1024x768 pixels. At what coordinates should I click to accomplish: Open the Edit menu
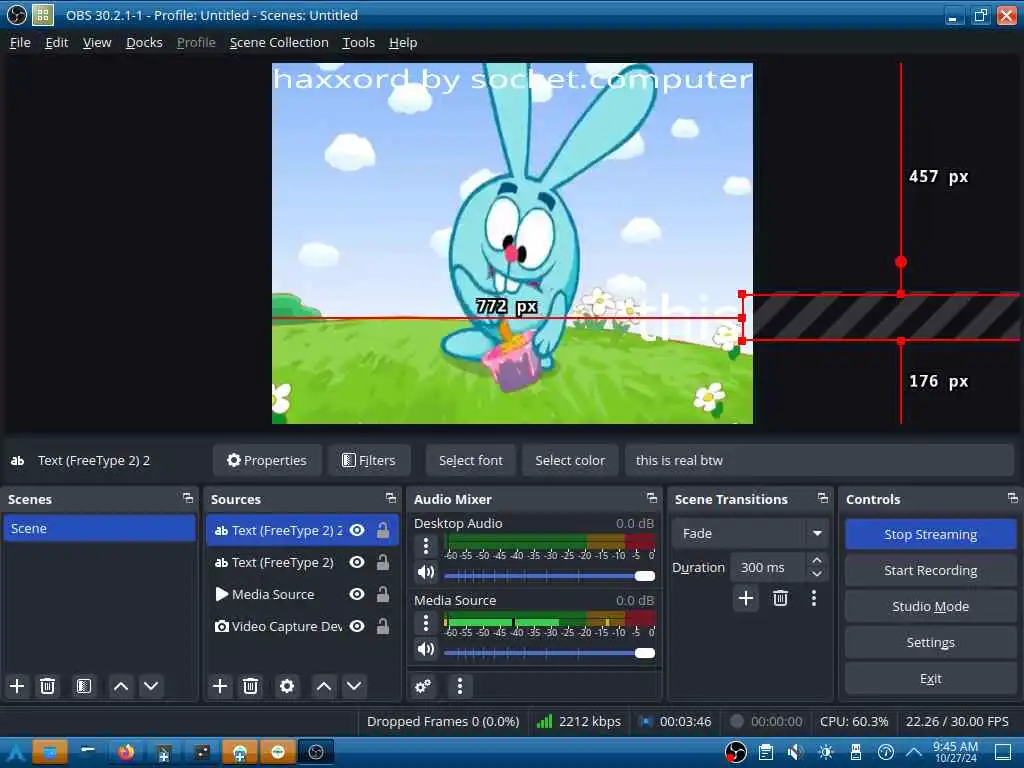(x=57, y=42)
